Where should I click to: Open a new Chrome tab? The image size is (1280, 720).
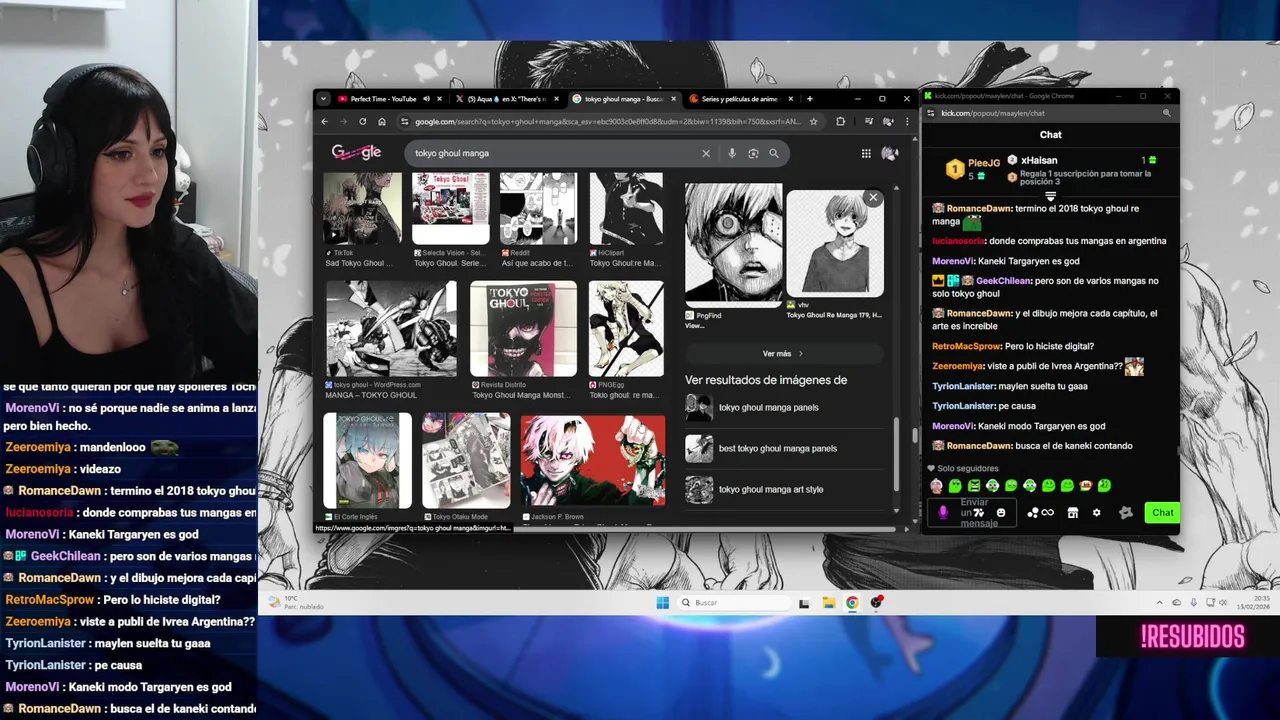point(809,99)
